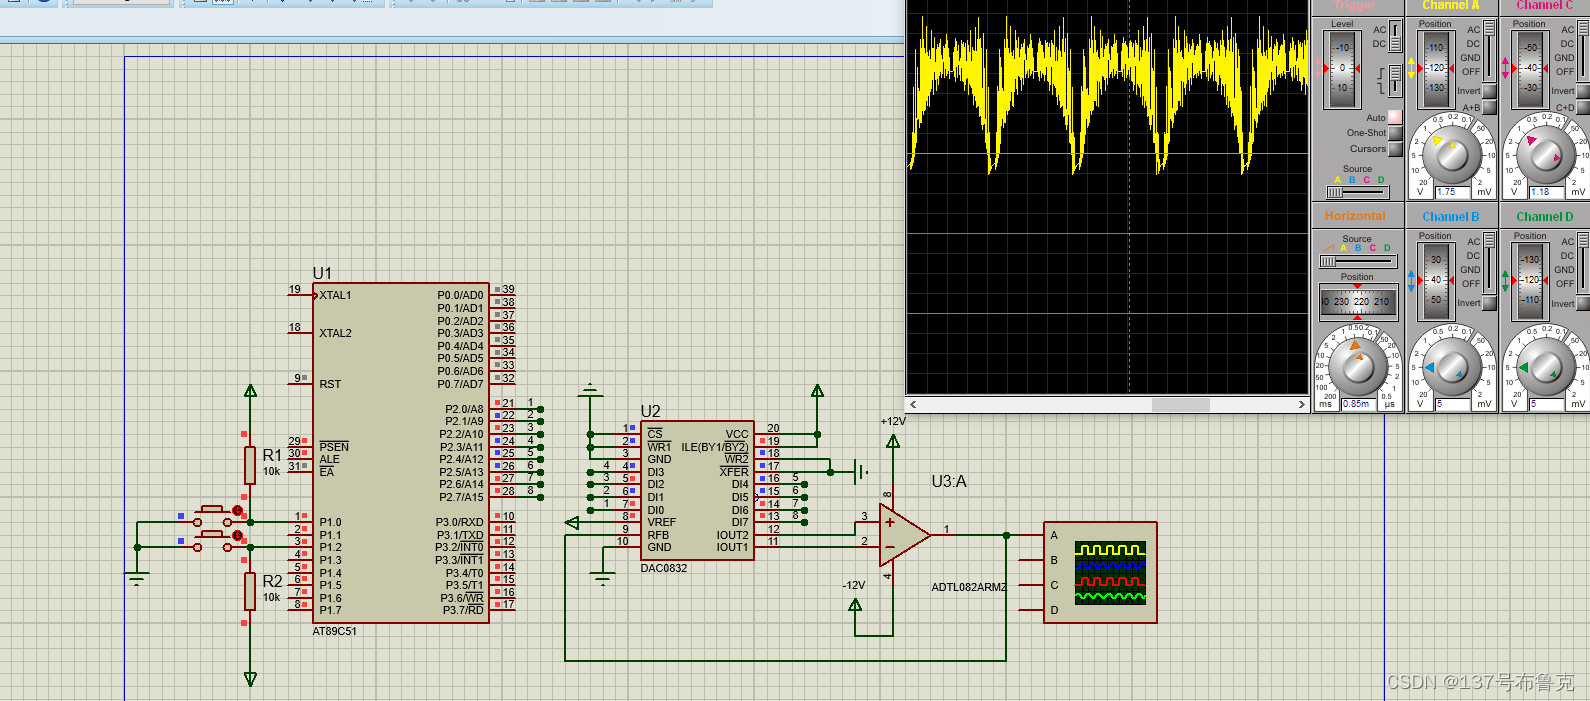Click the AT89C51 part label
Screen dimensions: 1590x701
coord(334,631)
